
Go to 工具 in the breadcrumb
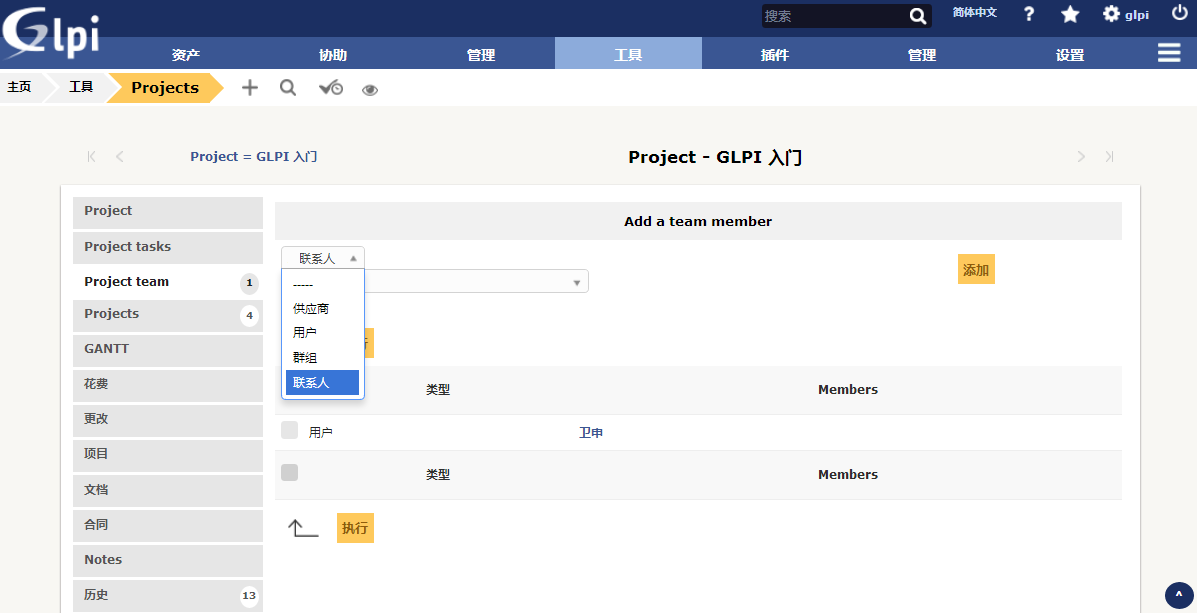tap(81, 87)
